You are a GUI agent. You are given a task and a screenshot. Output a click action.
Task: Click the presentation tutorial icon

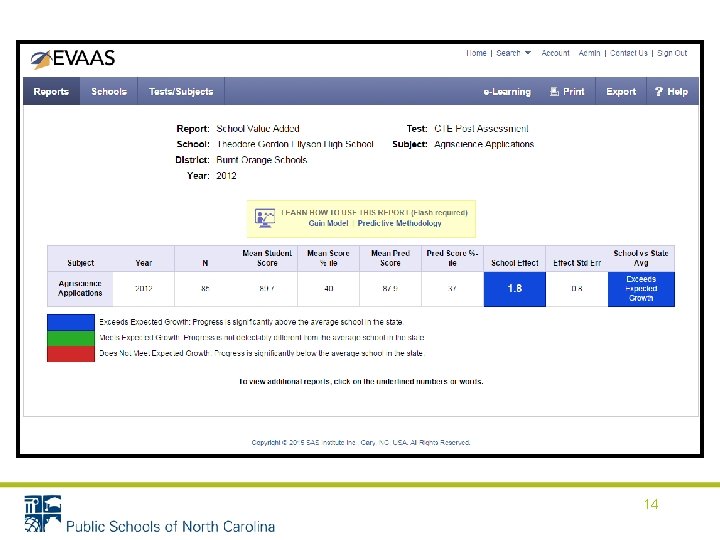coord(265,218)
